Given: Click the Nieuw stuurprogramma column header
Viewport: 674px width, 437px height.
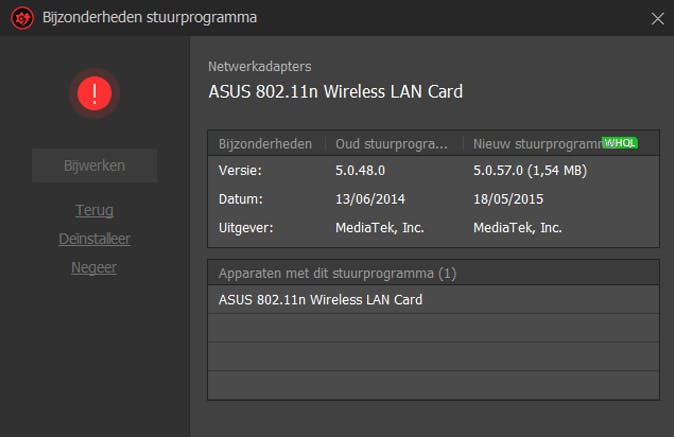Looking at the screenshot, I should pos(536,144).
